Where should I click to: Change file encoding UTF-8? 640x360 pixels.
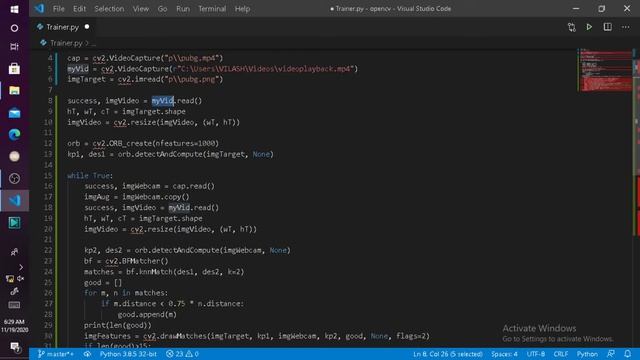[x=536, y=354]
